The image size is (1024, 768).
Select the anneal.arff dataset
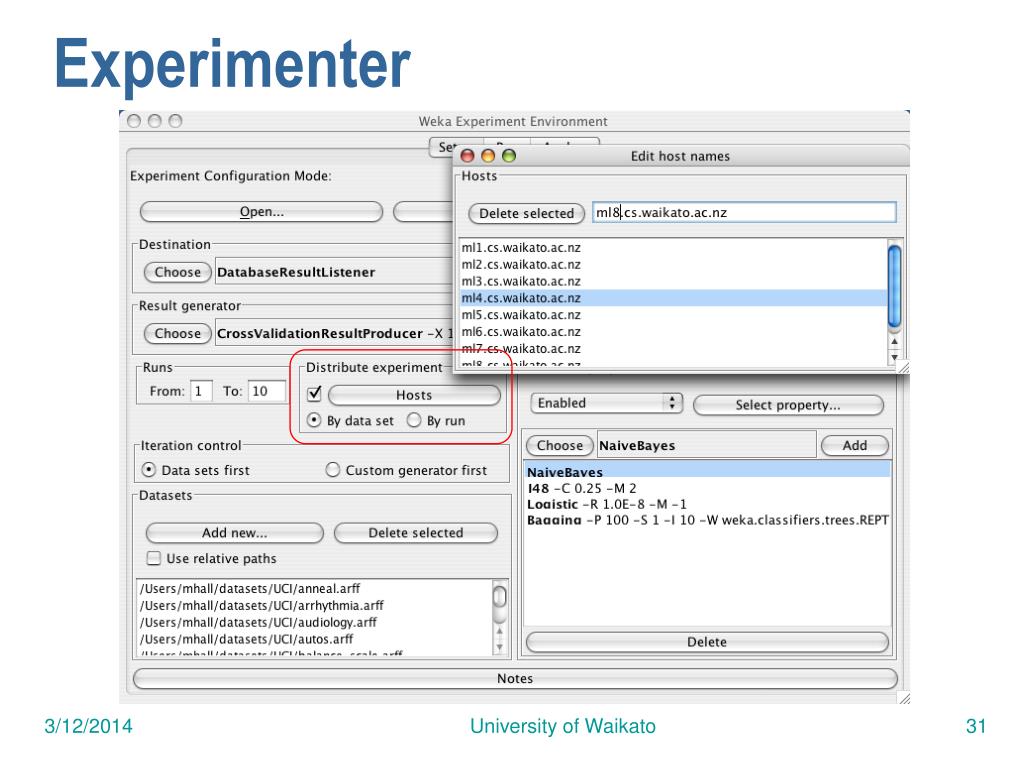pyautogui.click(x=313, y=588)
